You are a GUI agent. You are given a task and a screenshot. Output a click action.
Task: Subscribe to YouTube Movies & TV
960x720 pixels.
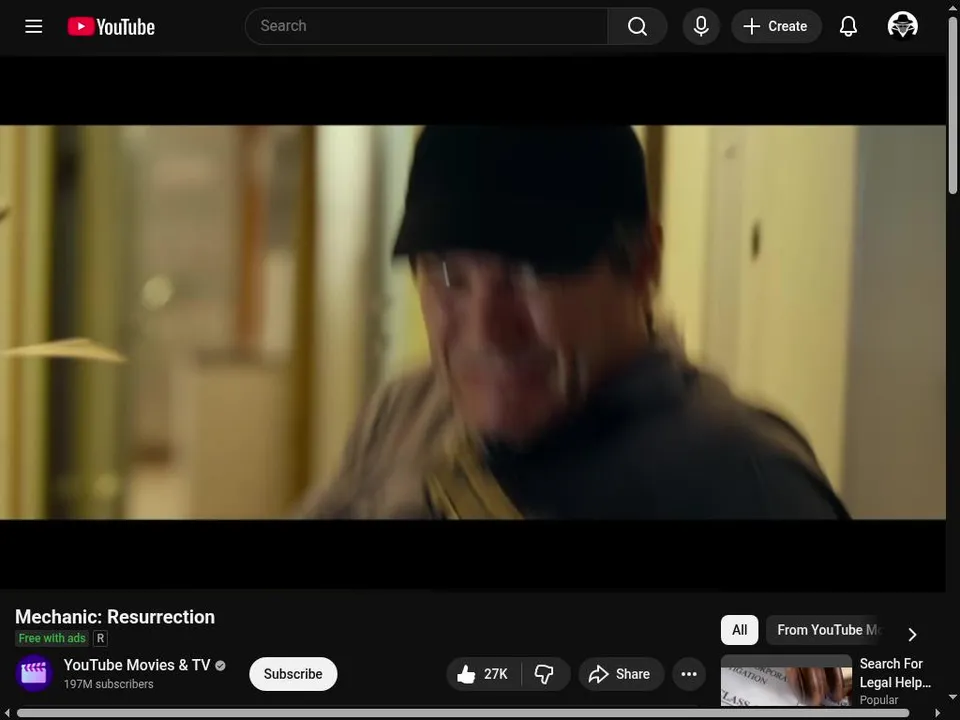[x=293, y=673]
